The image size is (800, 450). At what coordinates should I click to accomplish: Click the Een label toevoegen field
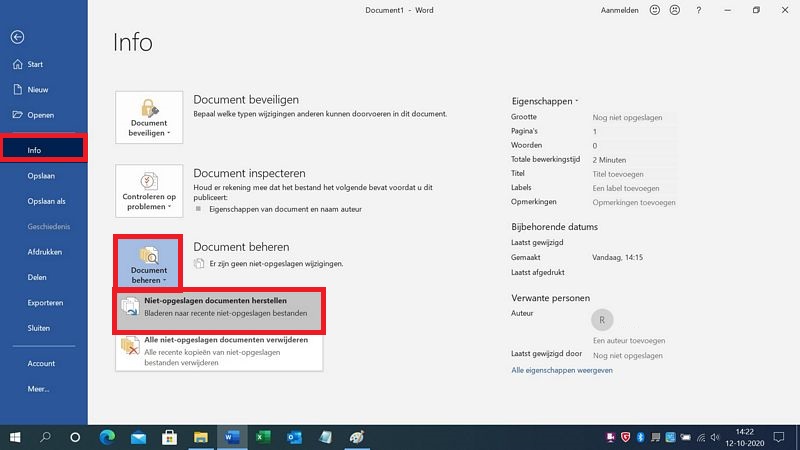(x=634, y=188)
